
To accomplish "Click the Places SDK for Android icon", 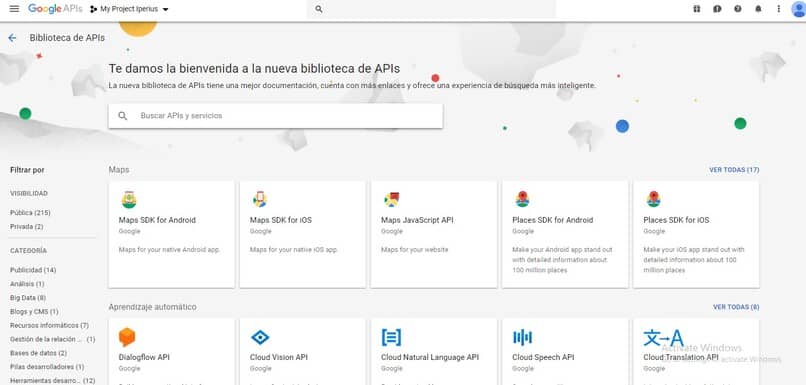I will (x=523, y=199).
